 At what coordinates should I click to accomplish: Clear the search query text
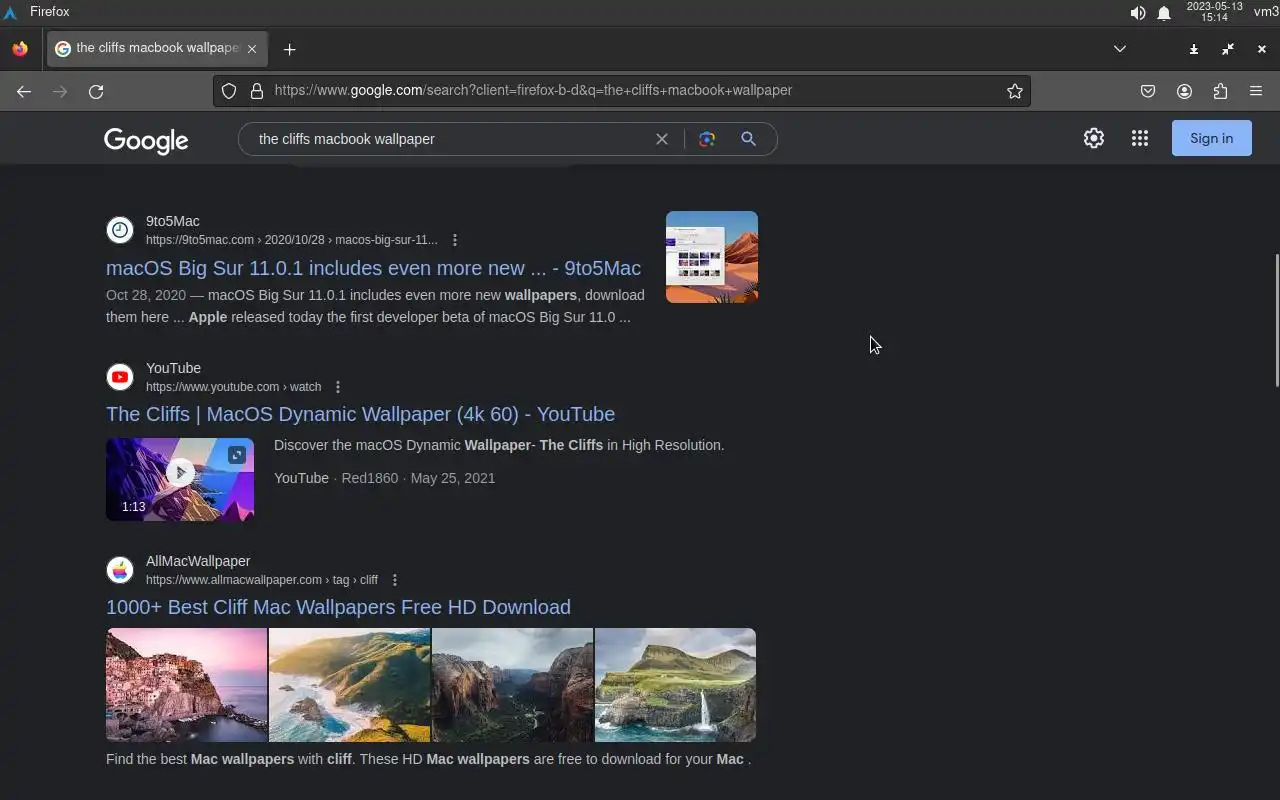pos(661,139)
